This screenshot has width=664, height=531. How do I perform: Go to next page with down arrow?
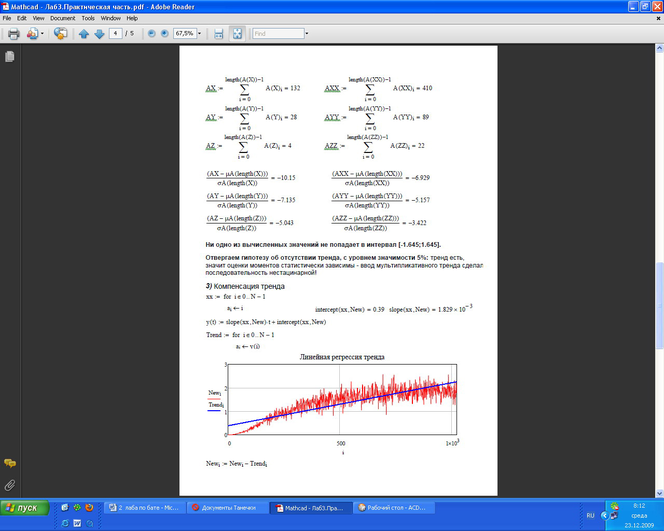click(99, 33)
